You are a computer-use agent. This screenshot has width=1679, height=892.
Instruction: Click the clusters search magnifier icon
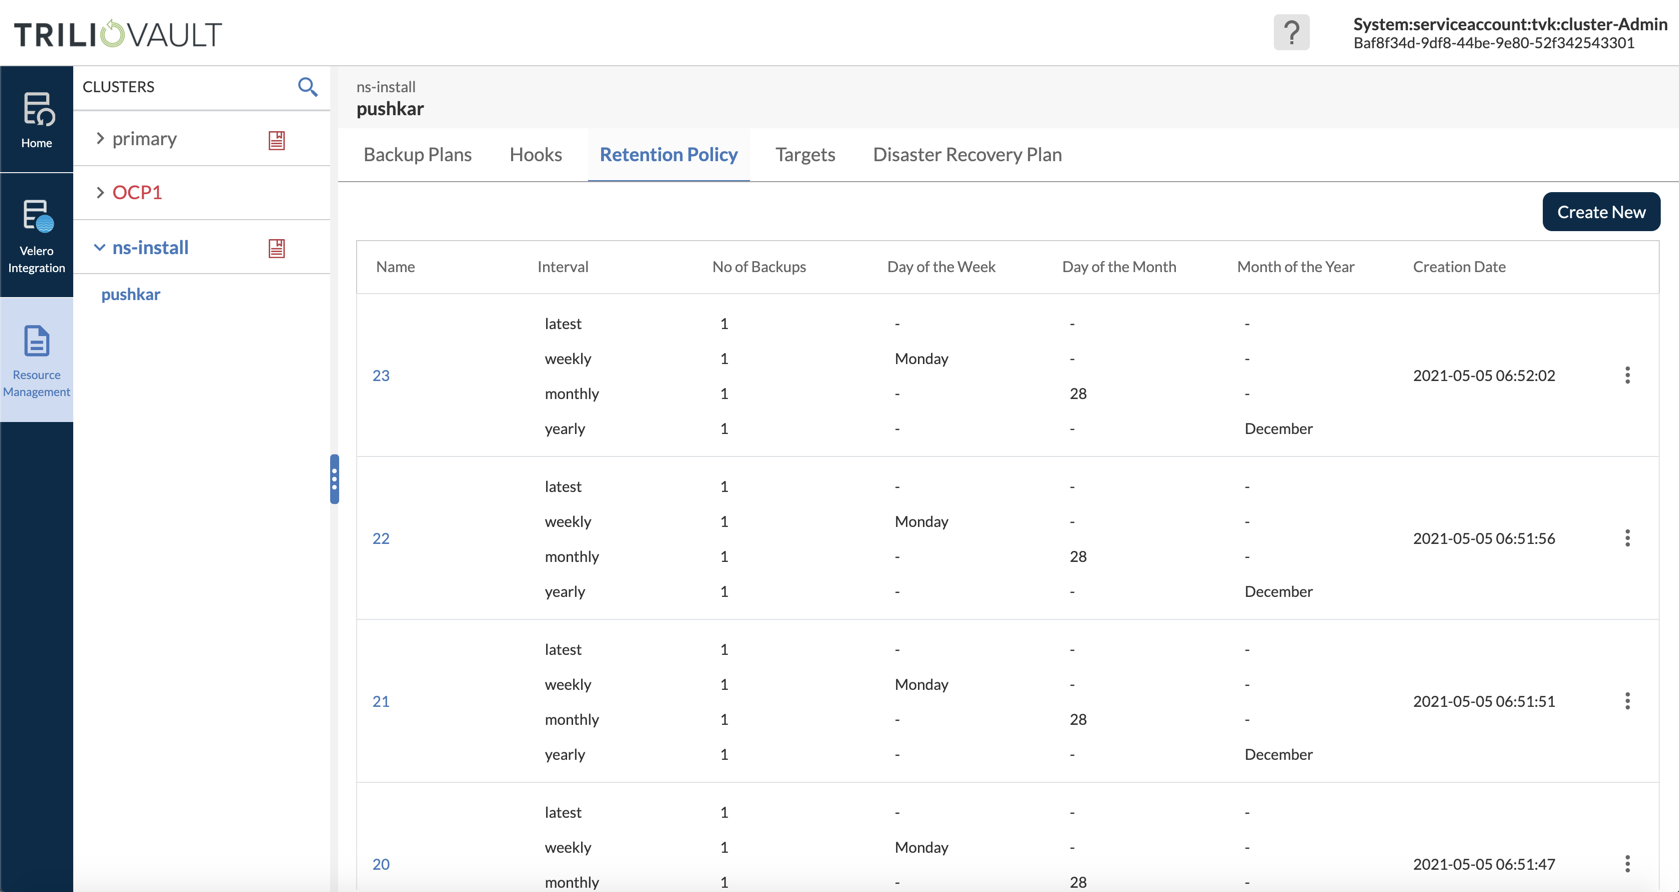[308, 87]
